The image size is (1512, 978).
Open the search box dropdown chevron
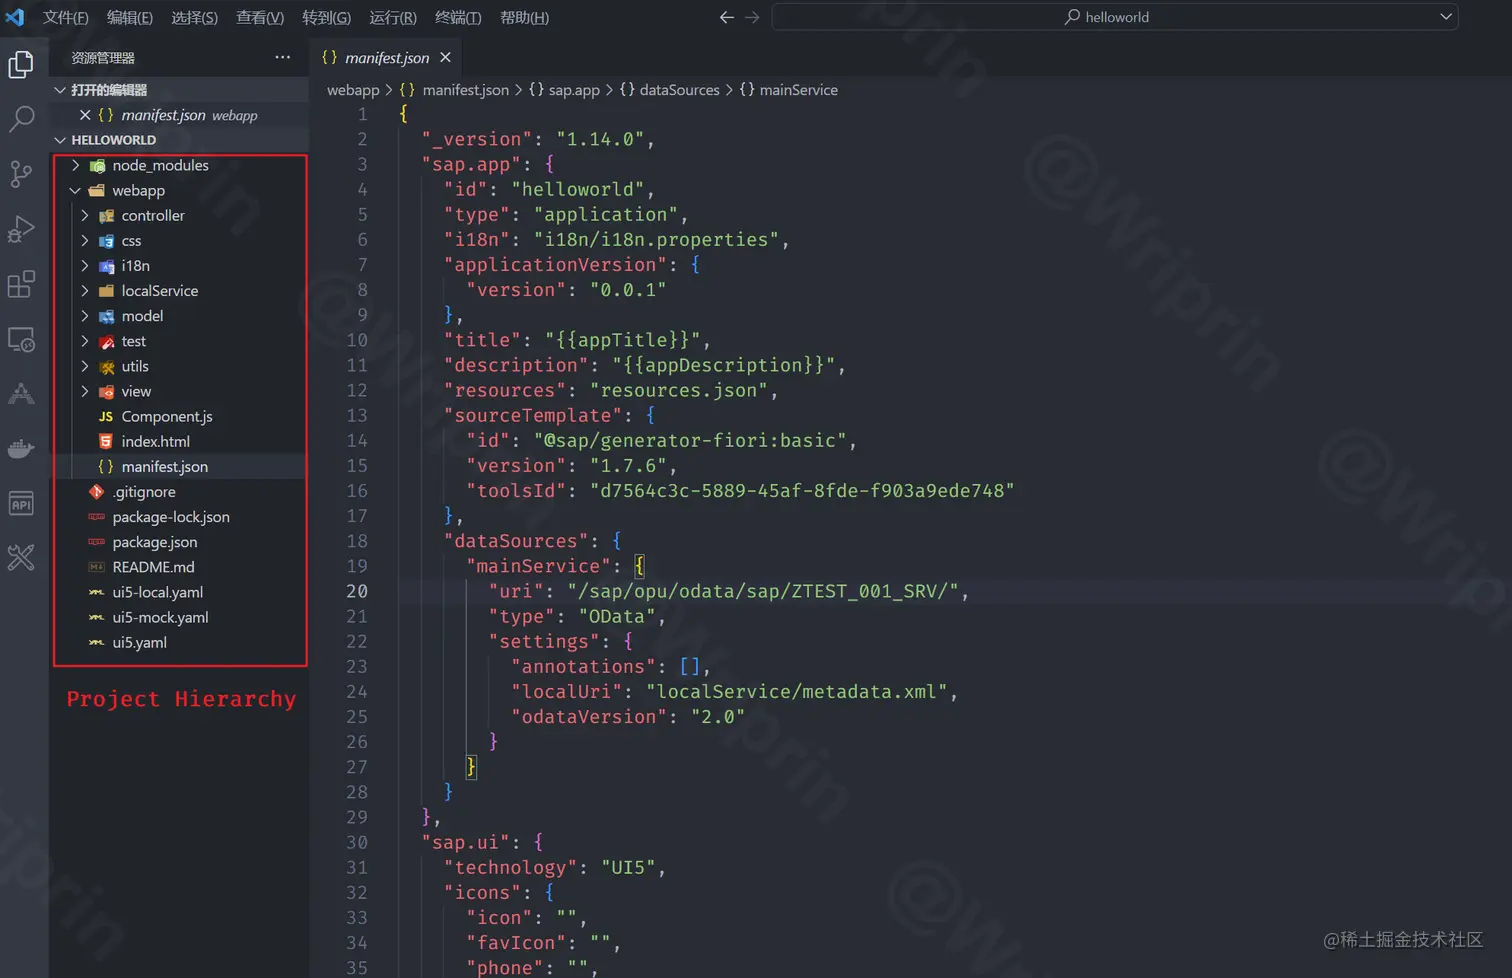coord(1444,16)
